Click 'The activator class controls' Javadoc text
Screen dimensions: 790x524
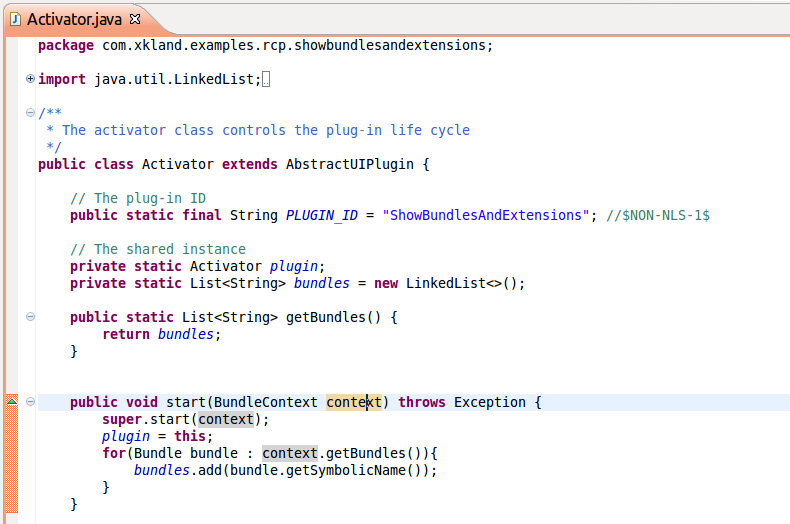(x=174, y=130)
